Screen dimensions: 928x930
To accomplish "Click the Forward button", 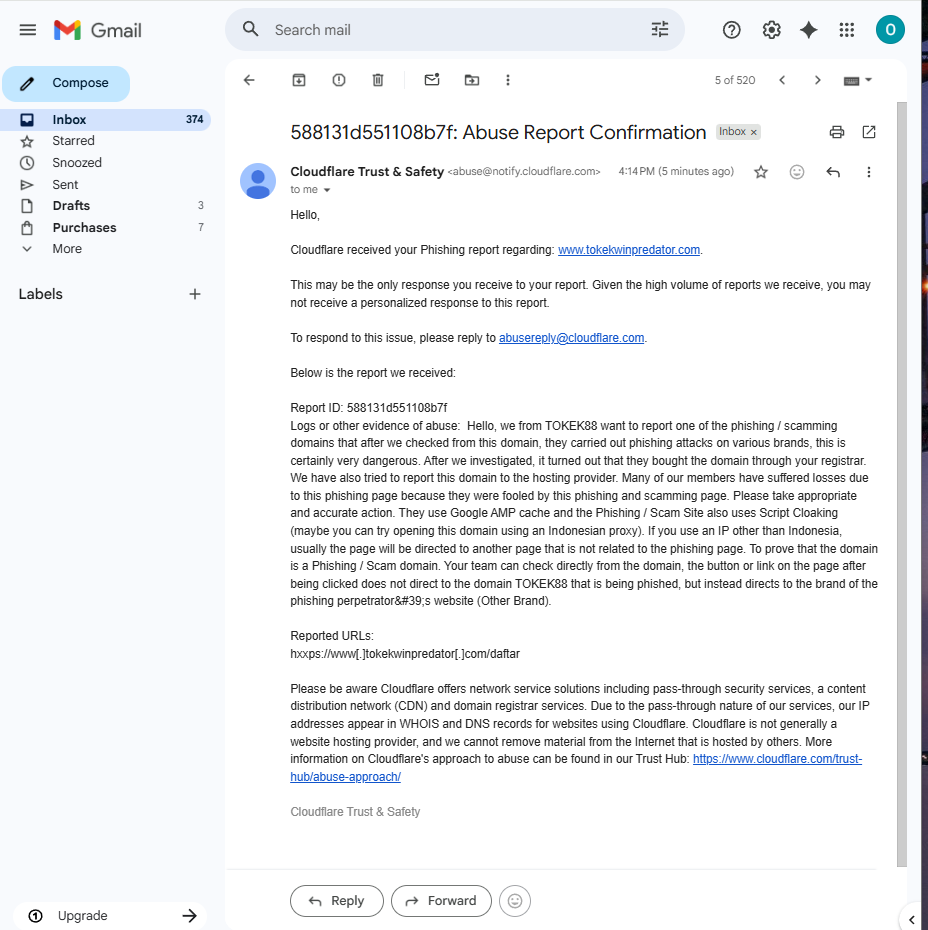I will (441, 901).
